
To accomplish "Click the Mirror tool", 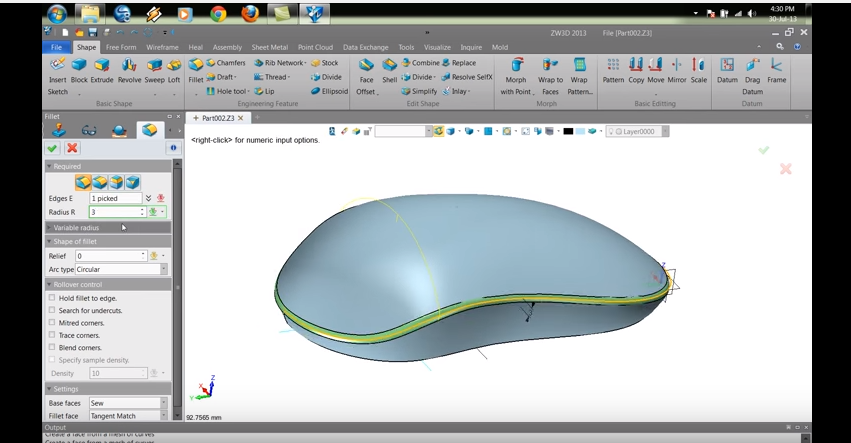I will click(676, 71).
